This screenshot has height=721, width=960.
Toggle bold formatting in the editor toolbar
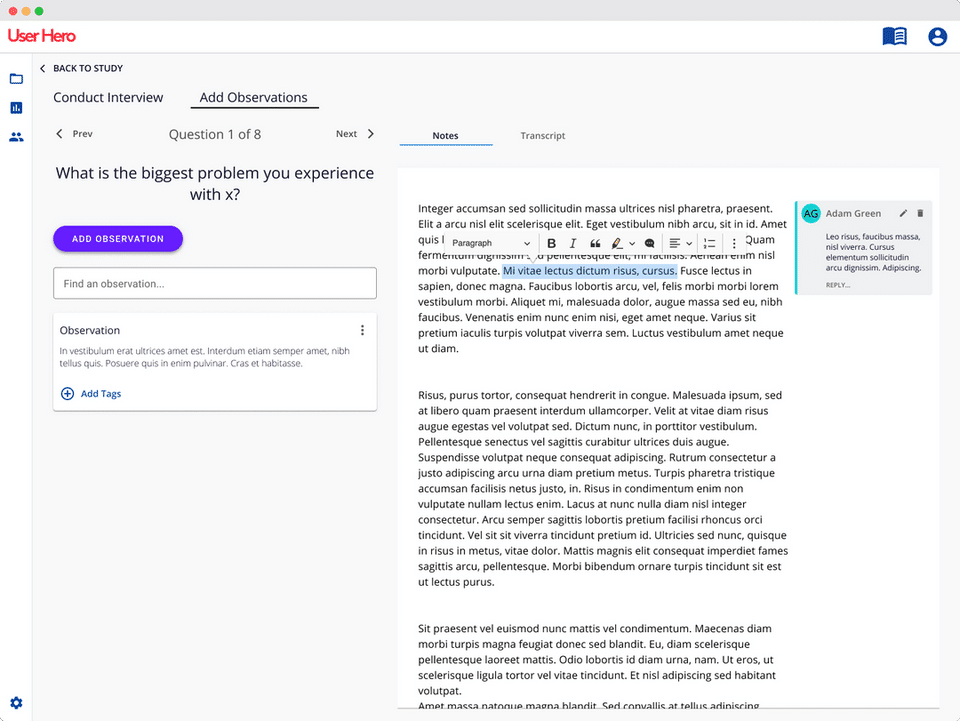tap(551, 243)
